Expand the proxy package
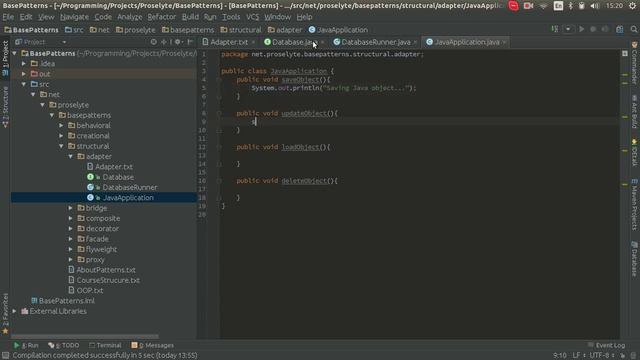640x360 pixels. point(71,260)
